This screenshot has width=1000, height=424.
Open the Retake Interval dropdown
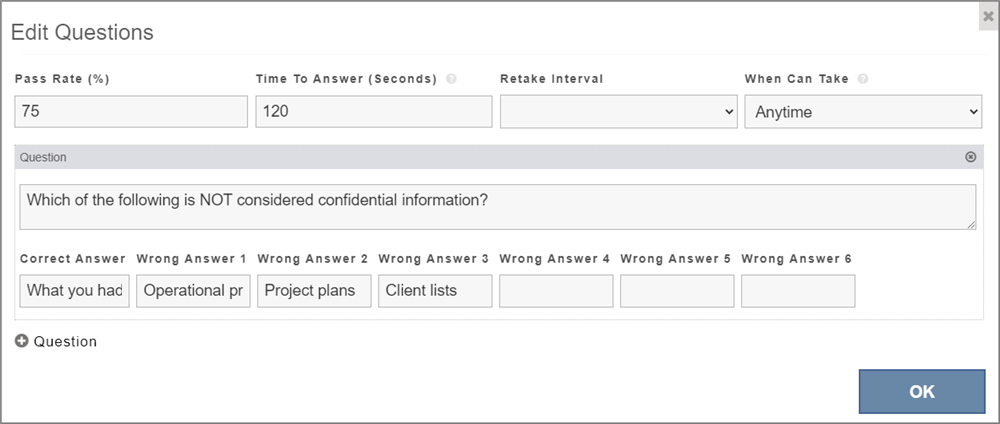point(619,112)
